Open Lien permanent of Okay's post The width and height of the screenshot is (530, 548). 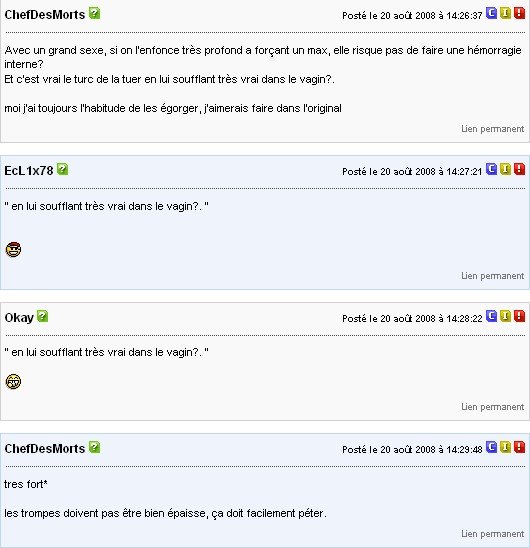(x=492, y=407)
